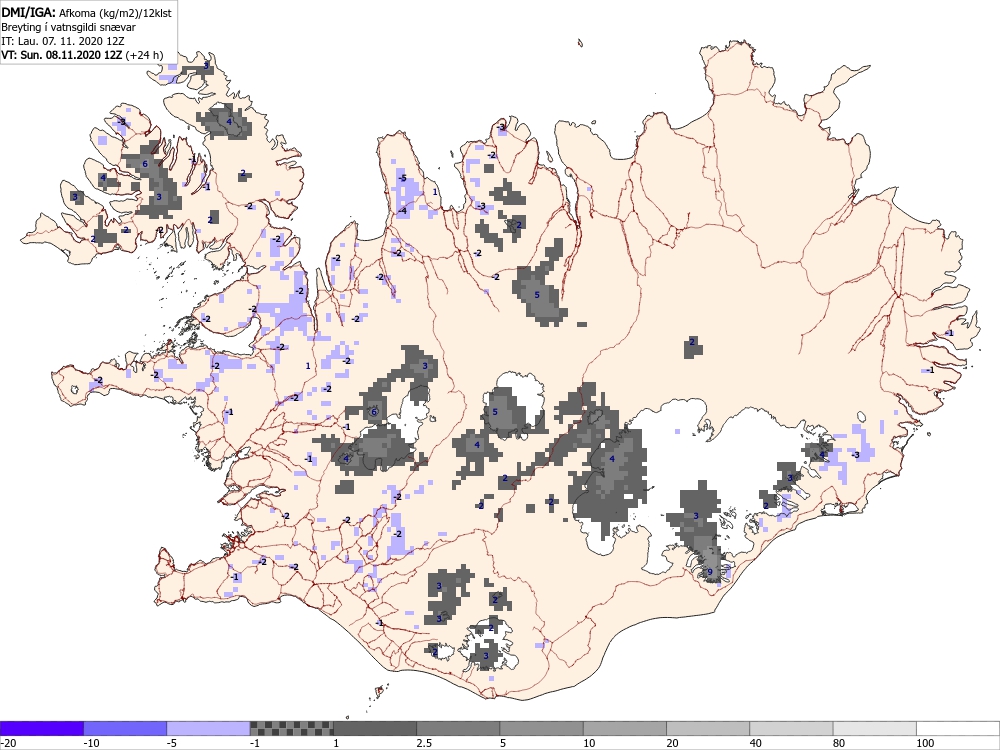Click the 'IT: Lau. 07. 11. 2020 12Z' line
This screenshot has height=750, width=1000.
(62, 41)
